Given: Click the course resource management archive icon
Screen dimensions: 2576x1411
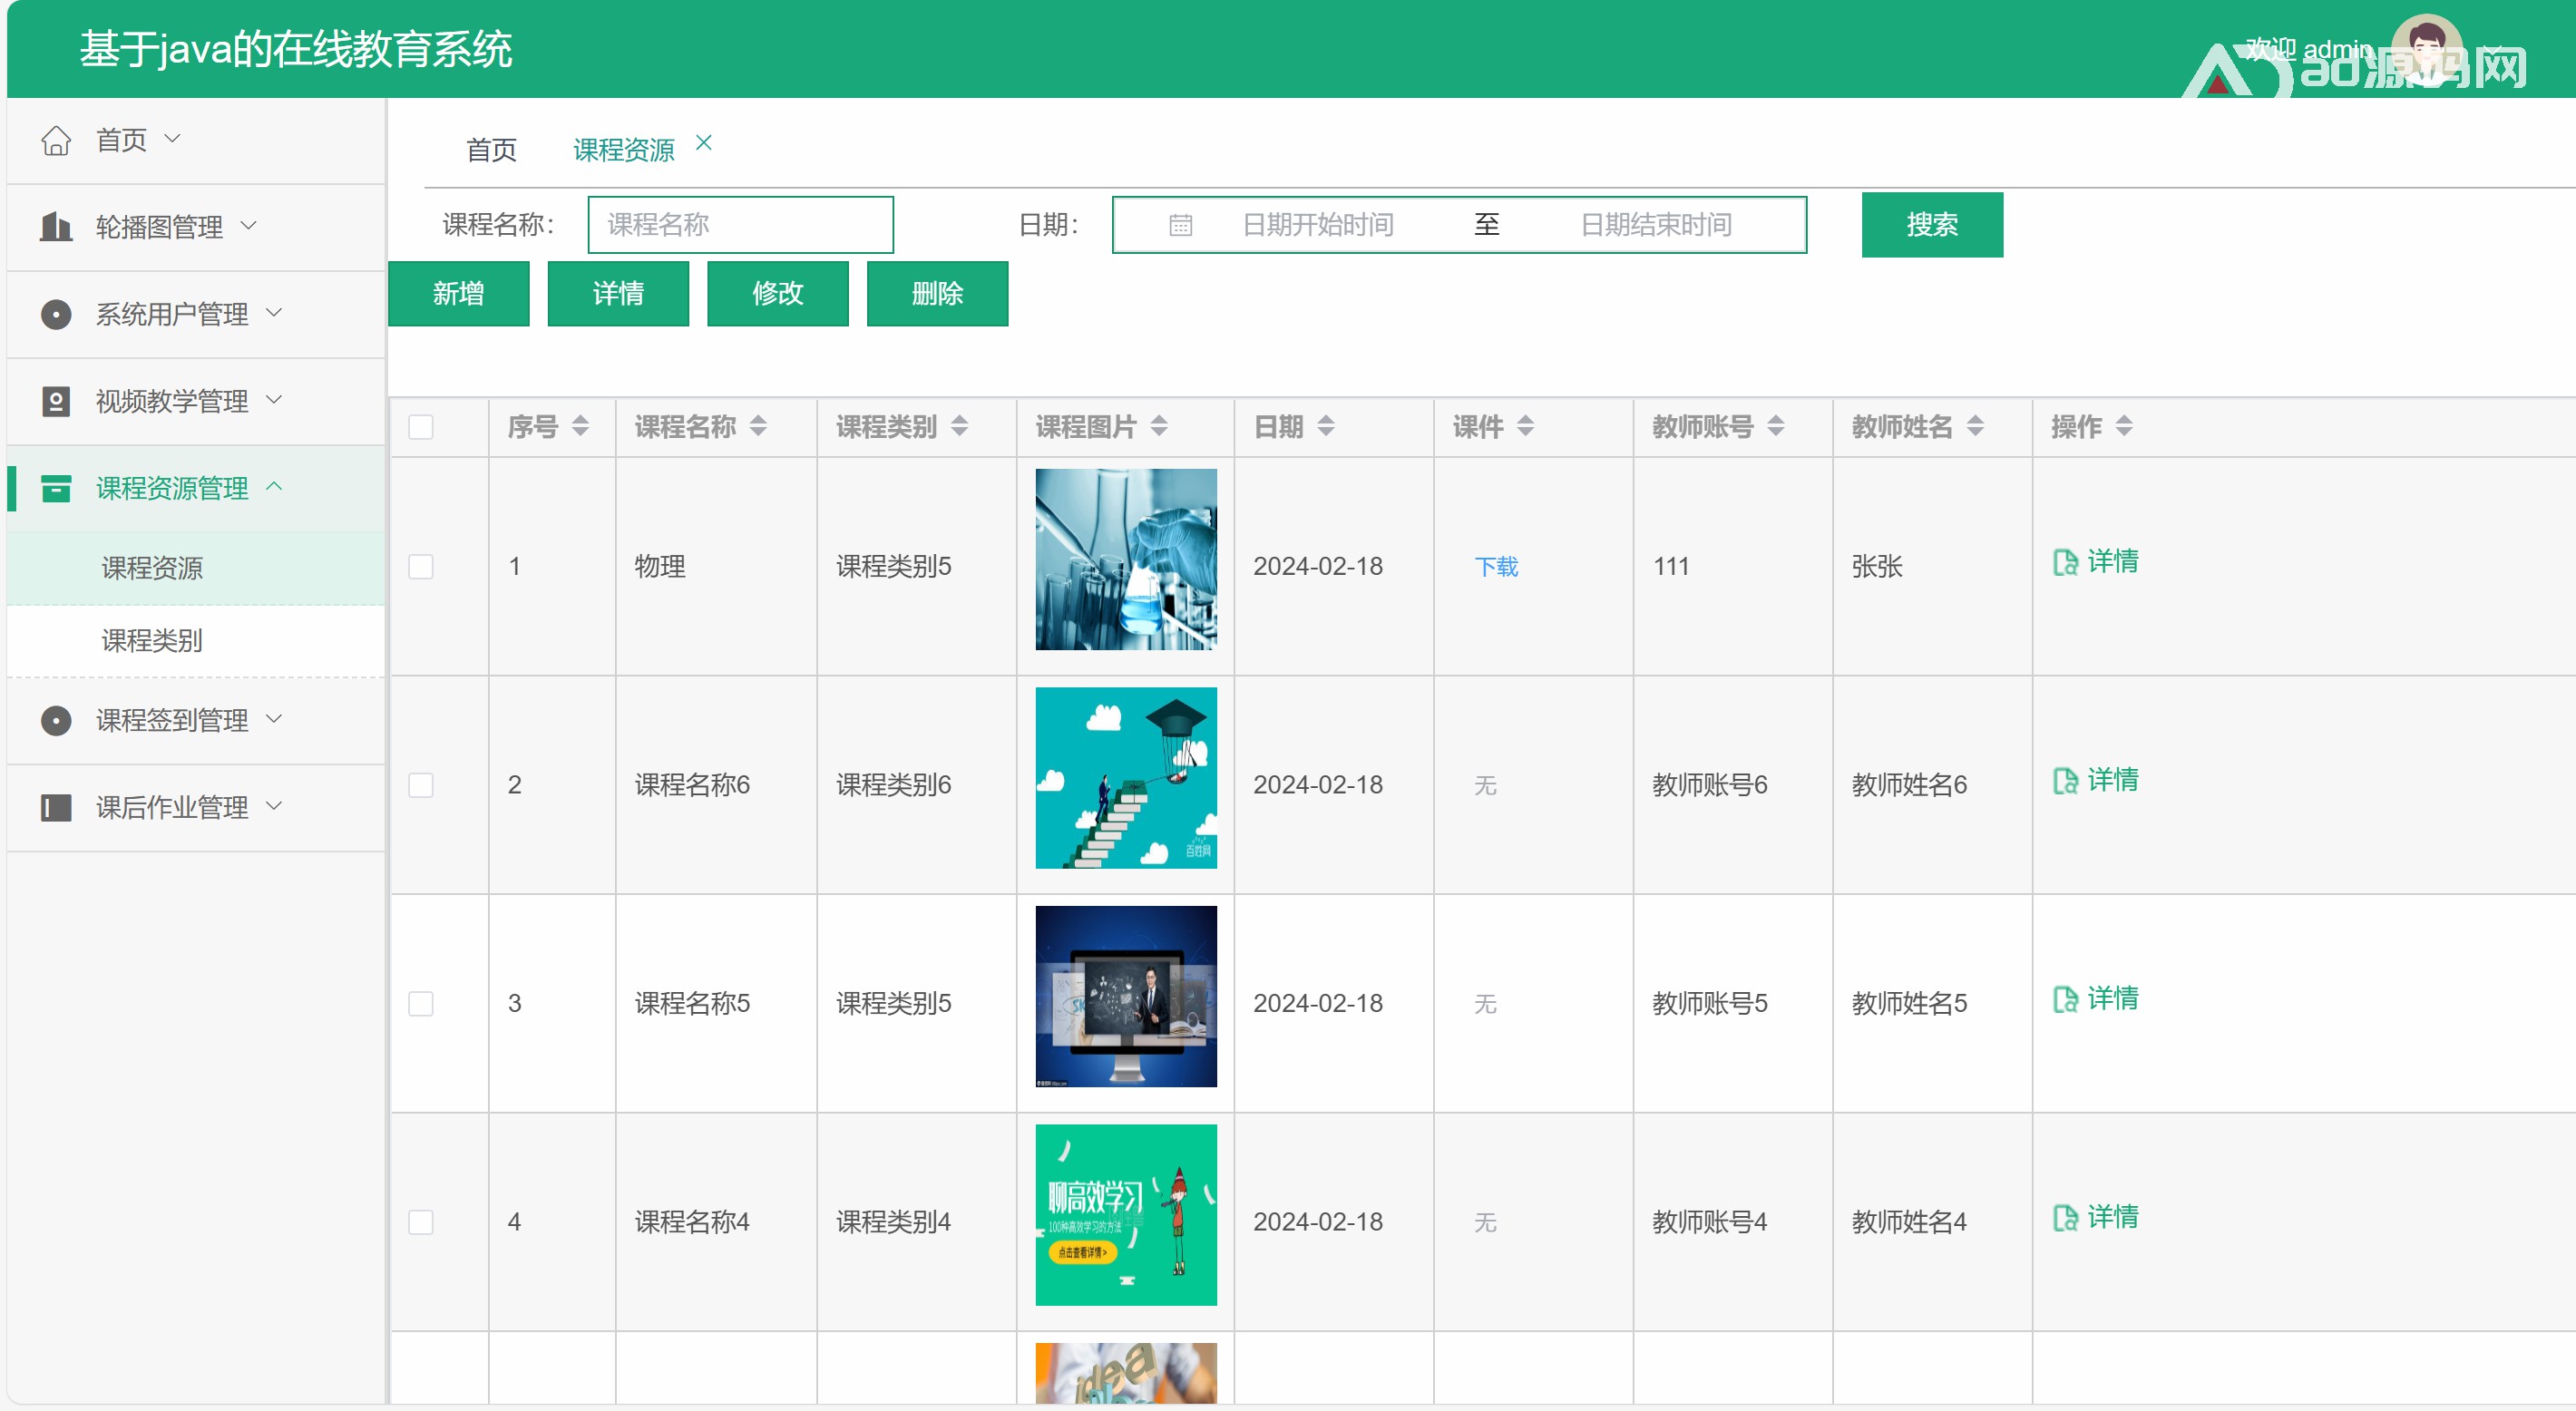Looking at the screenshot, I should [56, 488].
